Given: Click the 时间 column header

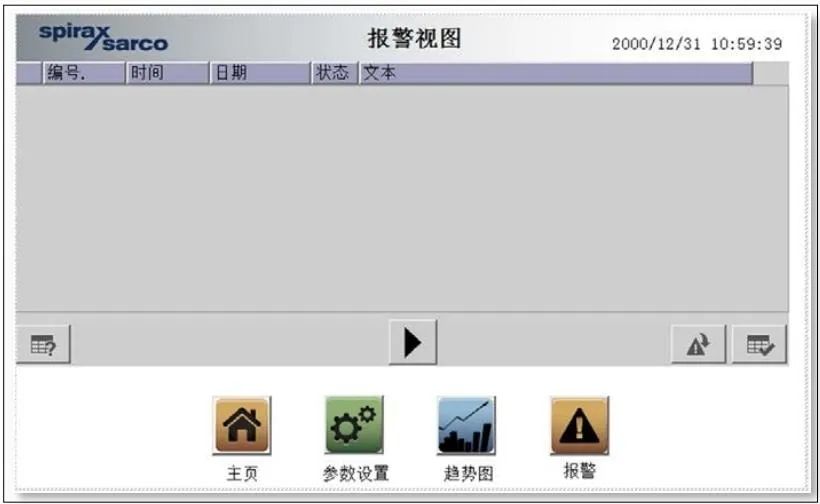Looking at the screenshot, I should 168,73.
